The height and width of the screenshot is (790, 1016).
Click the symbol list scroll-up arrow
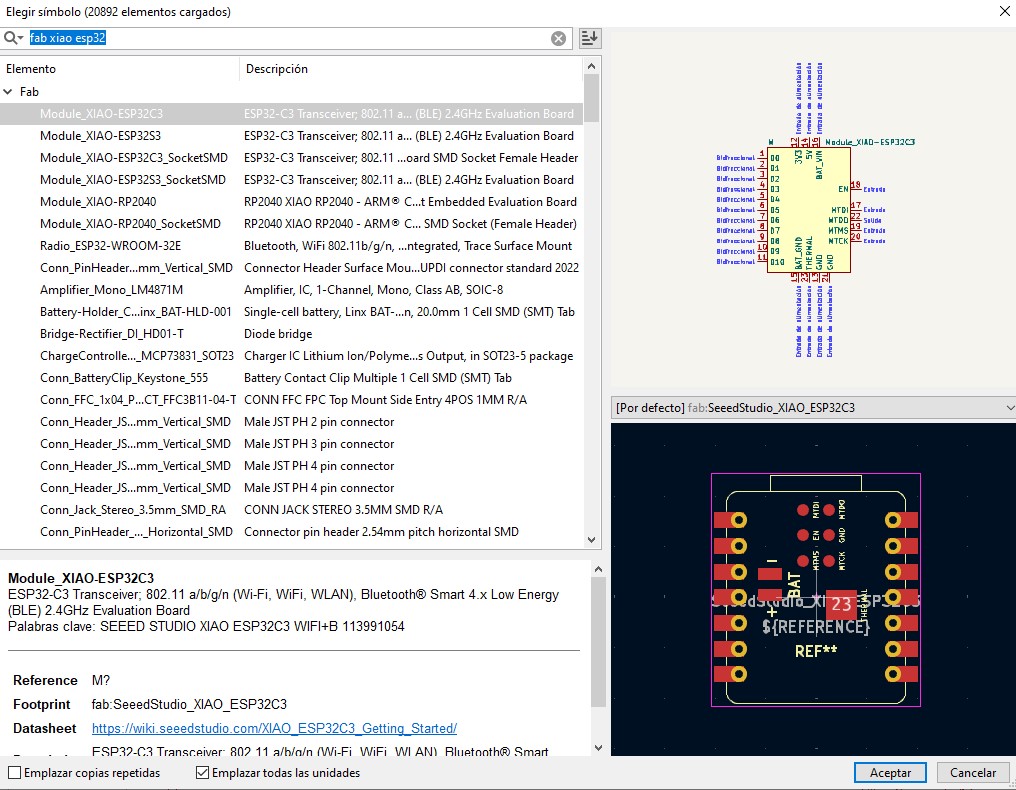coord(591,66)
